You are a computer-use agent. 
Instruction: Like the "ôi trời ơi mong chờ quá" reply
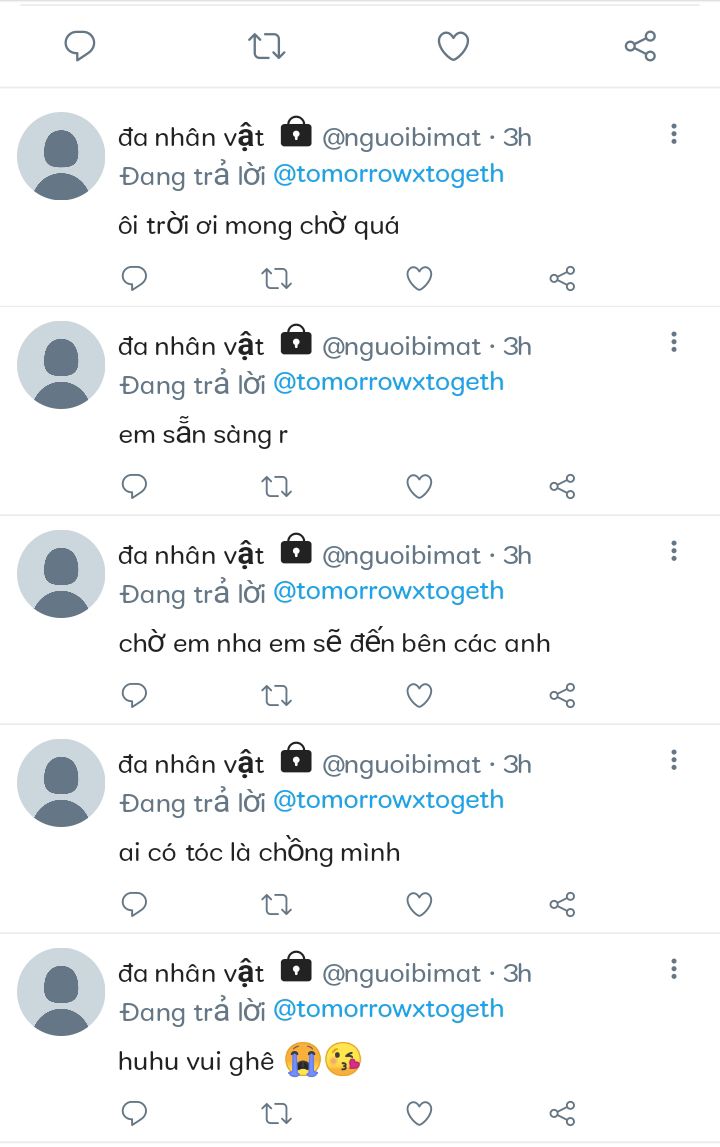(419, 278)
